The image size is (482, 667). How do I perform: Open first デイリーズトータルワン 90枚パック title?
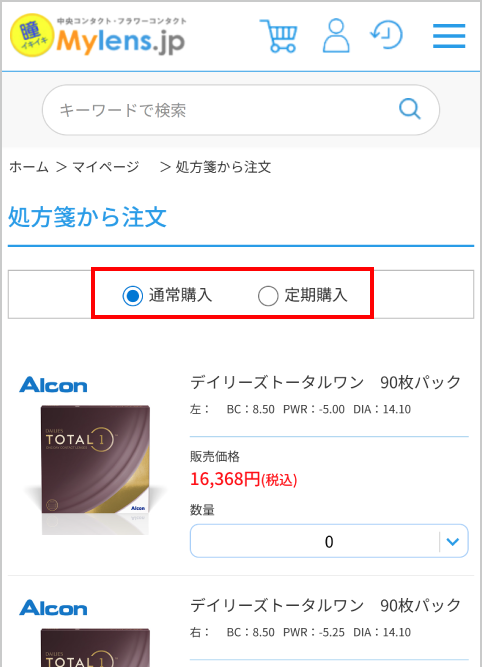pos(325,382)
